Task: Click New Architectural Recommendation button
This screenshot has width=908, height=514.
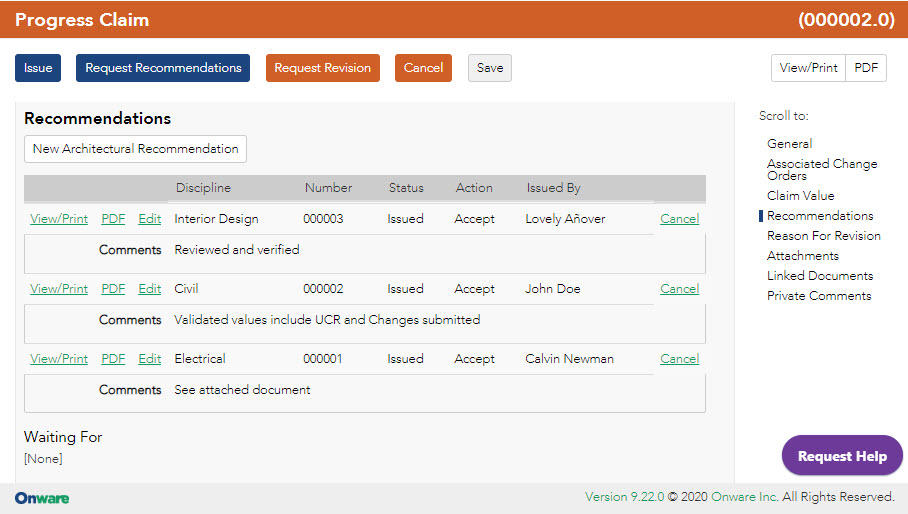Action: [x=136, y=149]
